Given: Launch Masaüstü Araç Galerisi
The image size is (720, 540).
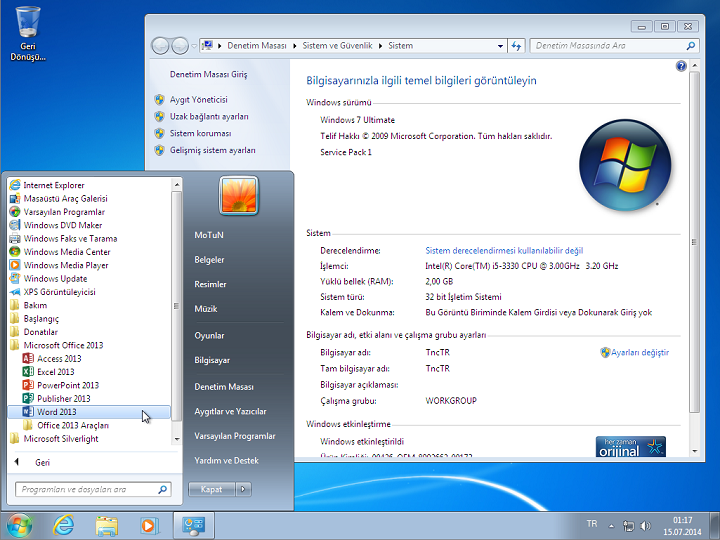Looking at the screenshot, I should pos(58,198).
